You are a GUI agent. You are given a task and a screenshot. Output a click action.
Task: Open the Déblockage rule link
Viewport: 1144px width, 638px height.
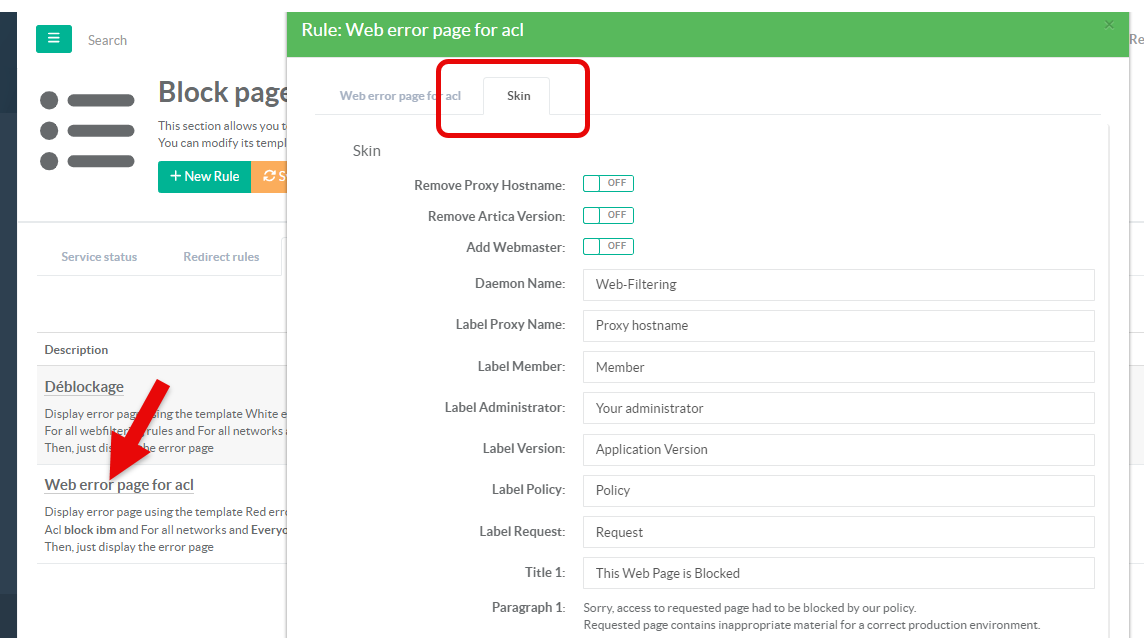[84, 387]
